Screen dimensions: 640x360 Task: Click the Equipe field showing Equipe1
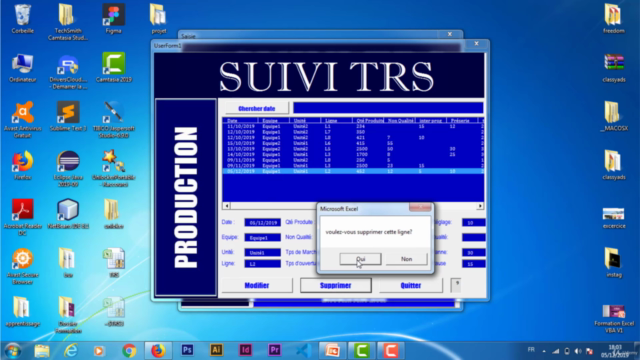[262, 238]
